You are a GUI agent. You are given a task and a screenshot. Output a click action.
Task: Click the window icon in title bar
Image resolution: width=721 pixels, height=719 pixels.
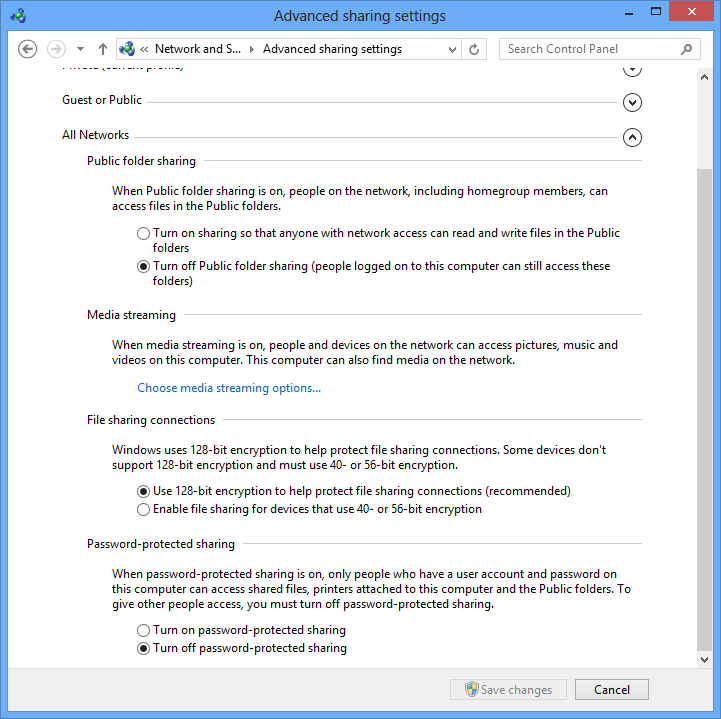click(19, 16)
